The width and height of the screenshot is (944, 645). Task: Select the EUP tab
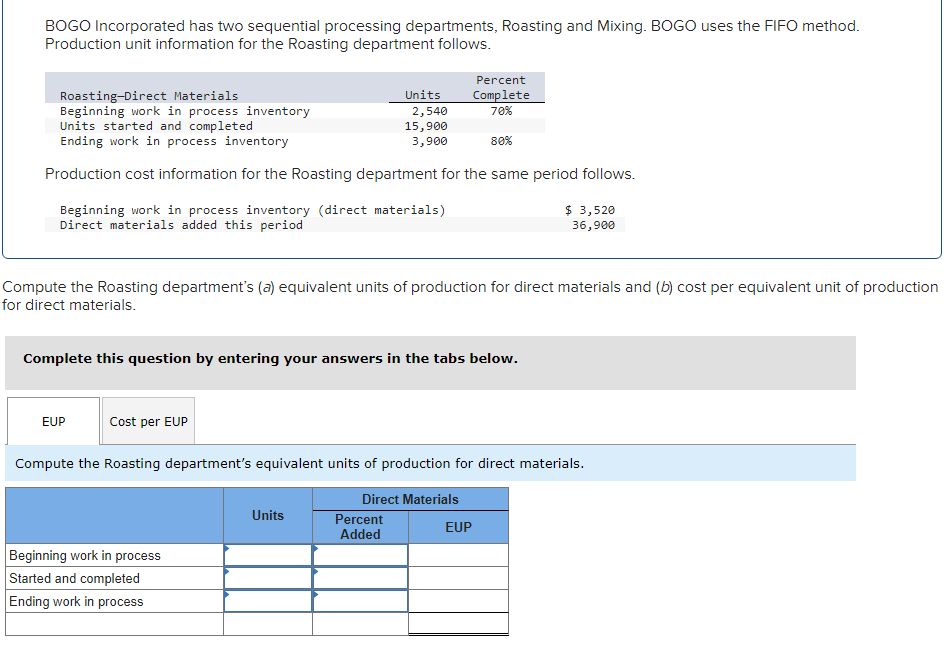pyautogui.click(x=53, y=421)
